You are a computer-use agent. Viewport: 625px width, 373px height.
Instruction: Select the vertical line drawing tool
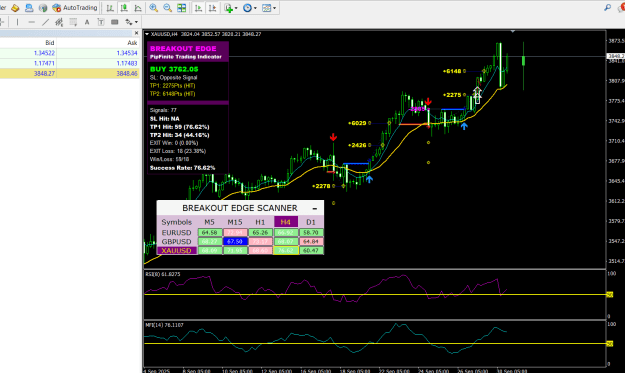coord(18,22)
